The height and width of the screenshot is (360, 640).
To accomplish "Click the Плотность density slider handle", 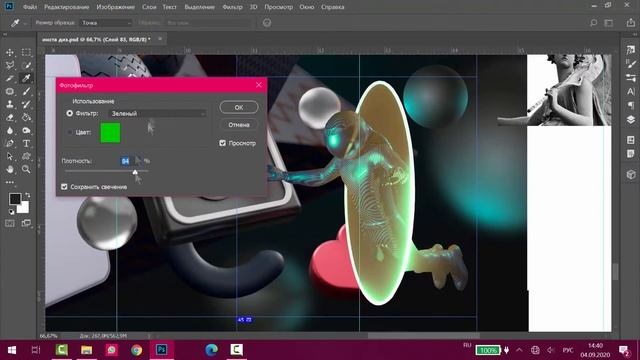I will pos(135,172).
